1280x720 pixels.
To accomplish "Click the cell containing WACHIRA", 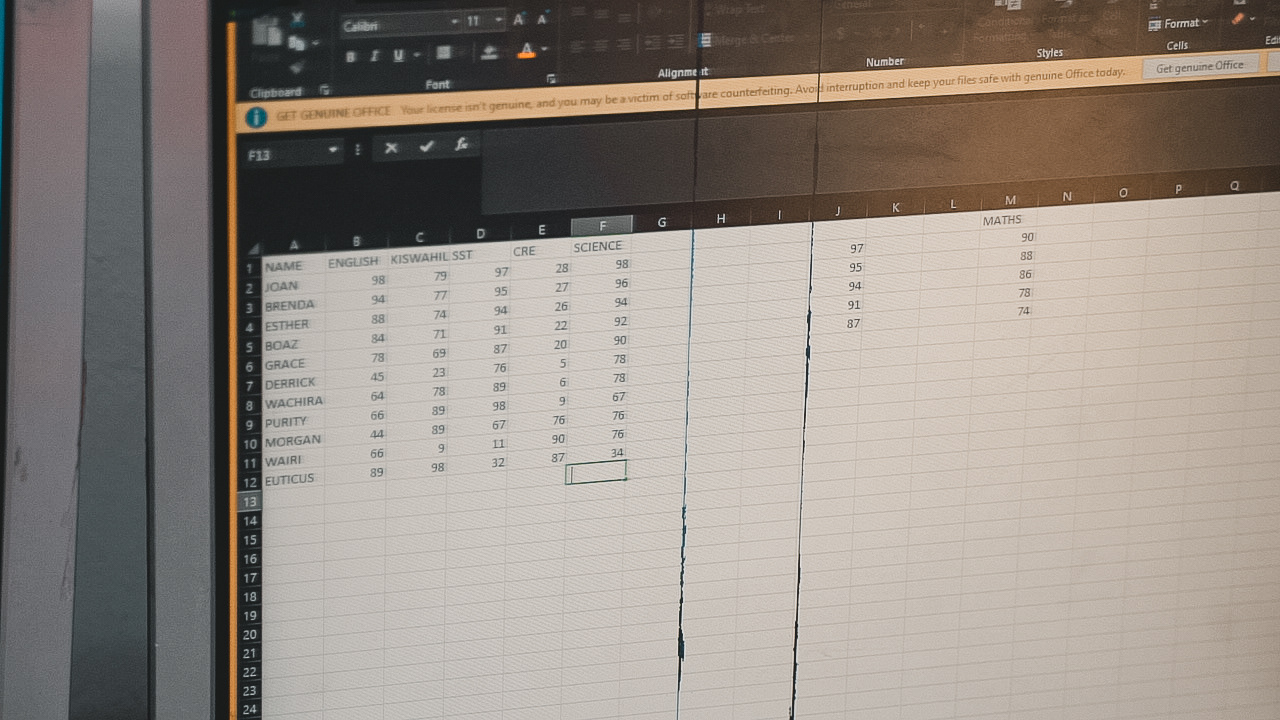I will pos(292,402).
